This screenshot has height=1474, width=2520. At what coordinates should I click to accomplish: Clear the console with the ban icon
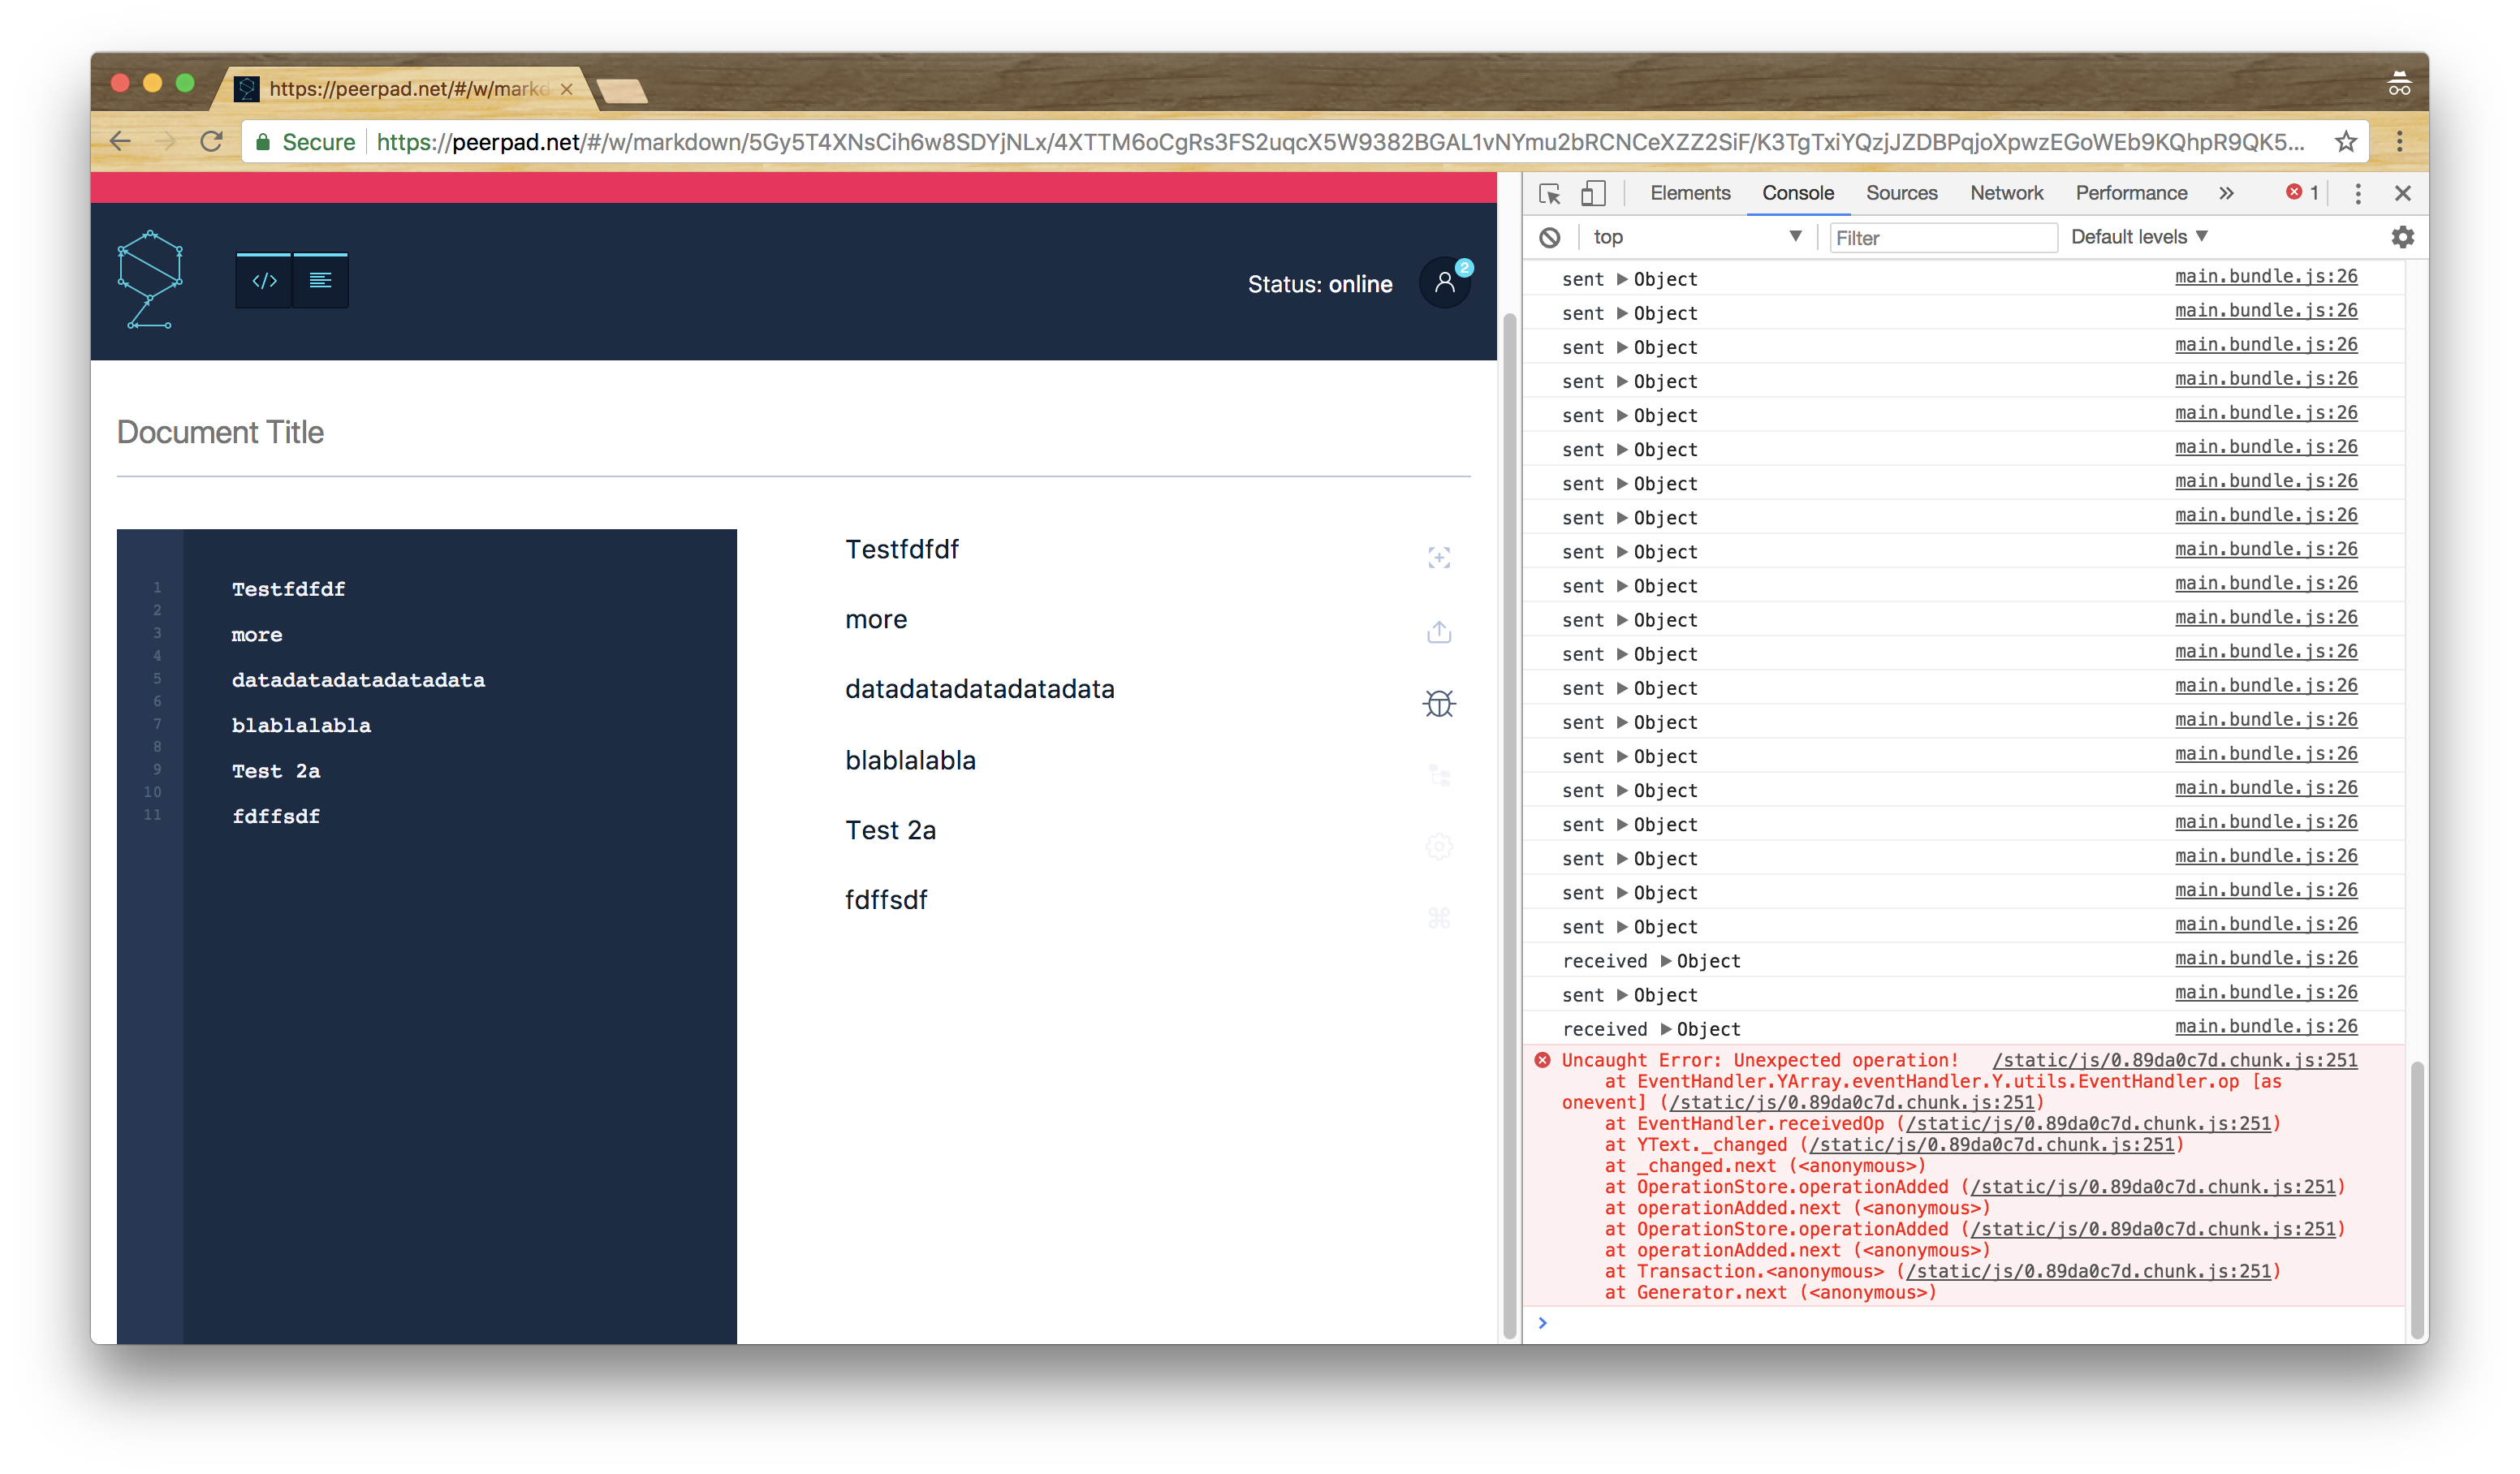(1549, 237)
